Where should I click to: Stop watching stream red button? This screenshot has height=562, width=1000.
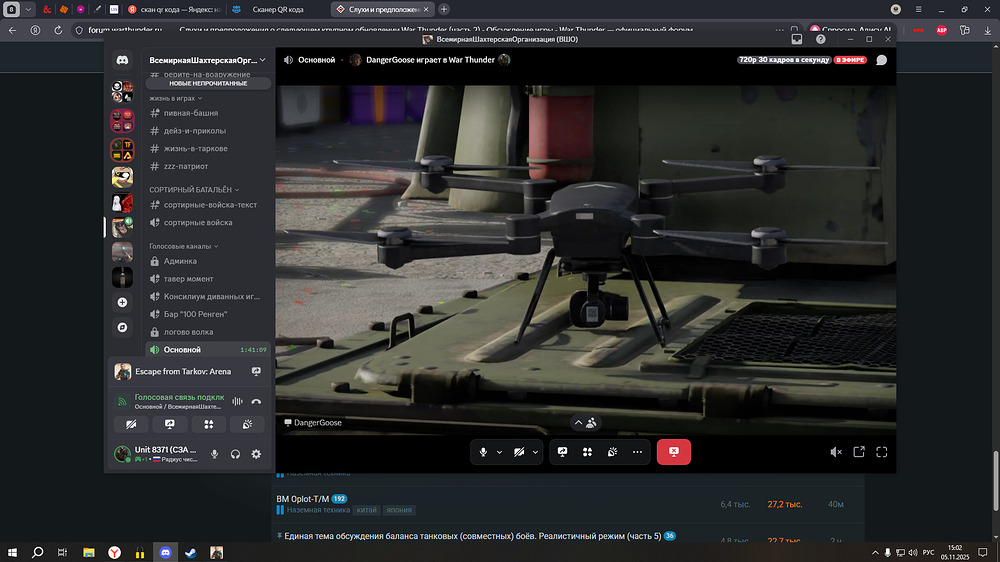coord(673,452)
